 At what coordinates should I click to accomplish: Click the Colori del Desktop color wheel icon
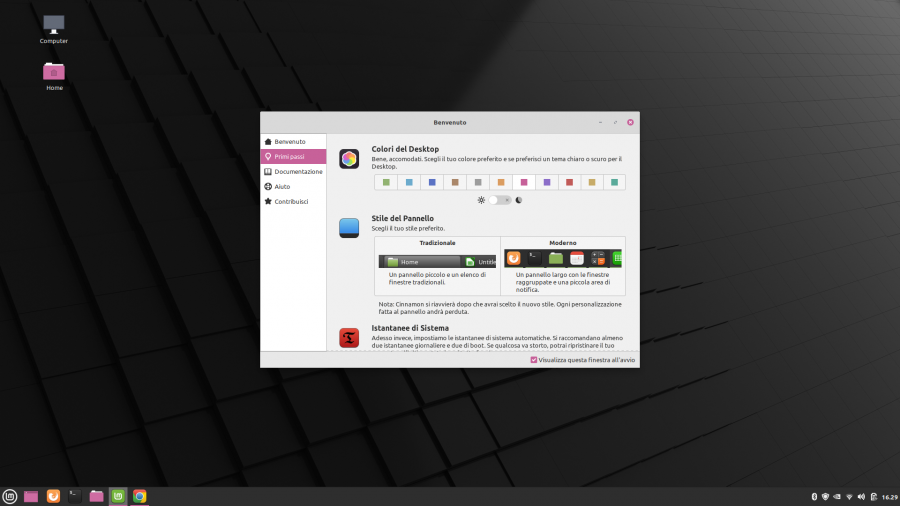349,159
